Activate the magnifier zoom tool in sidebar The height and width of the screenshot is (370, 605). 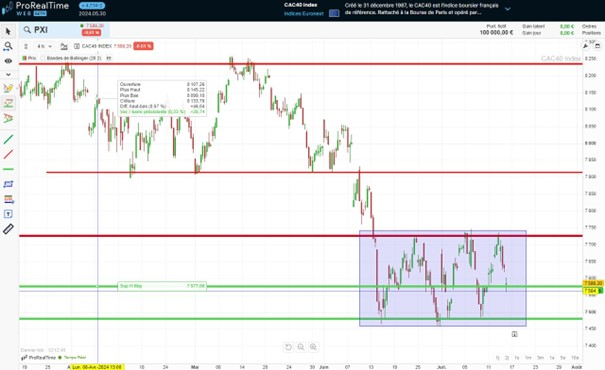pos(8,46)
